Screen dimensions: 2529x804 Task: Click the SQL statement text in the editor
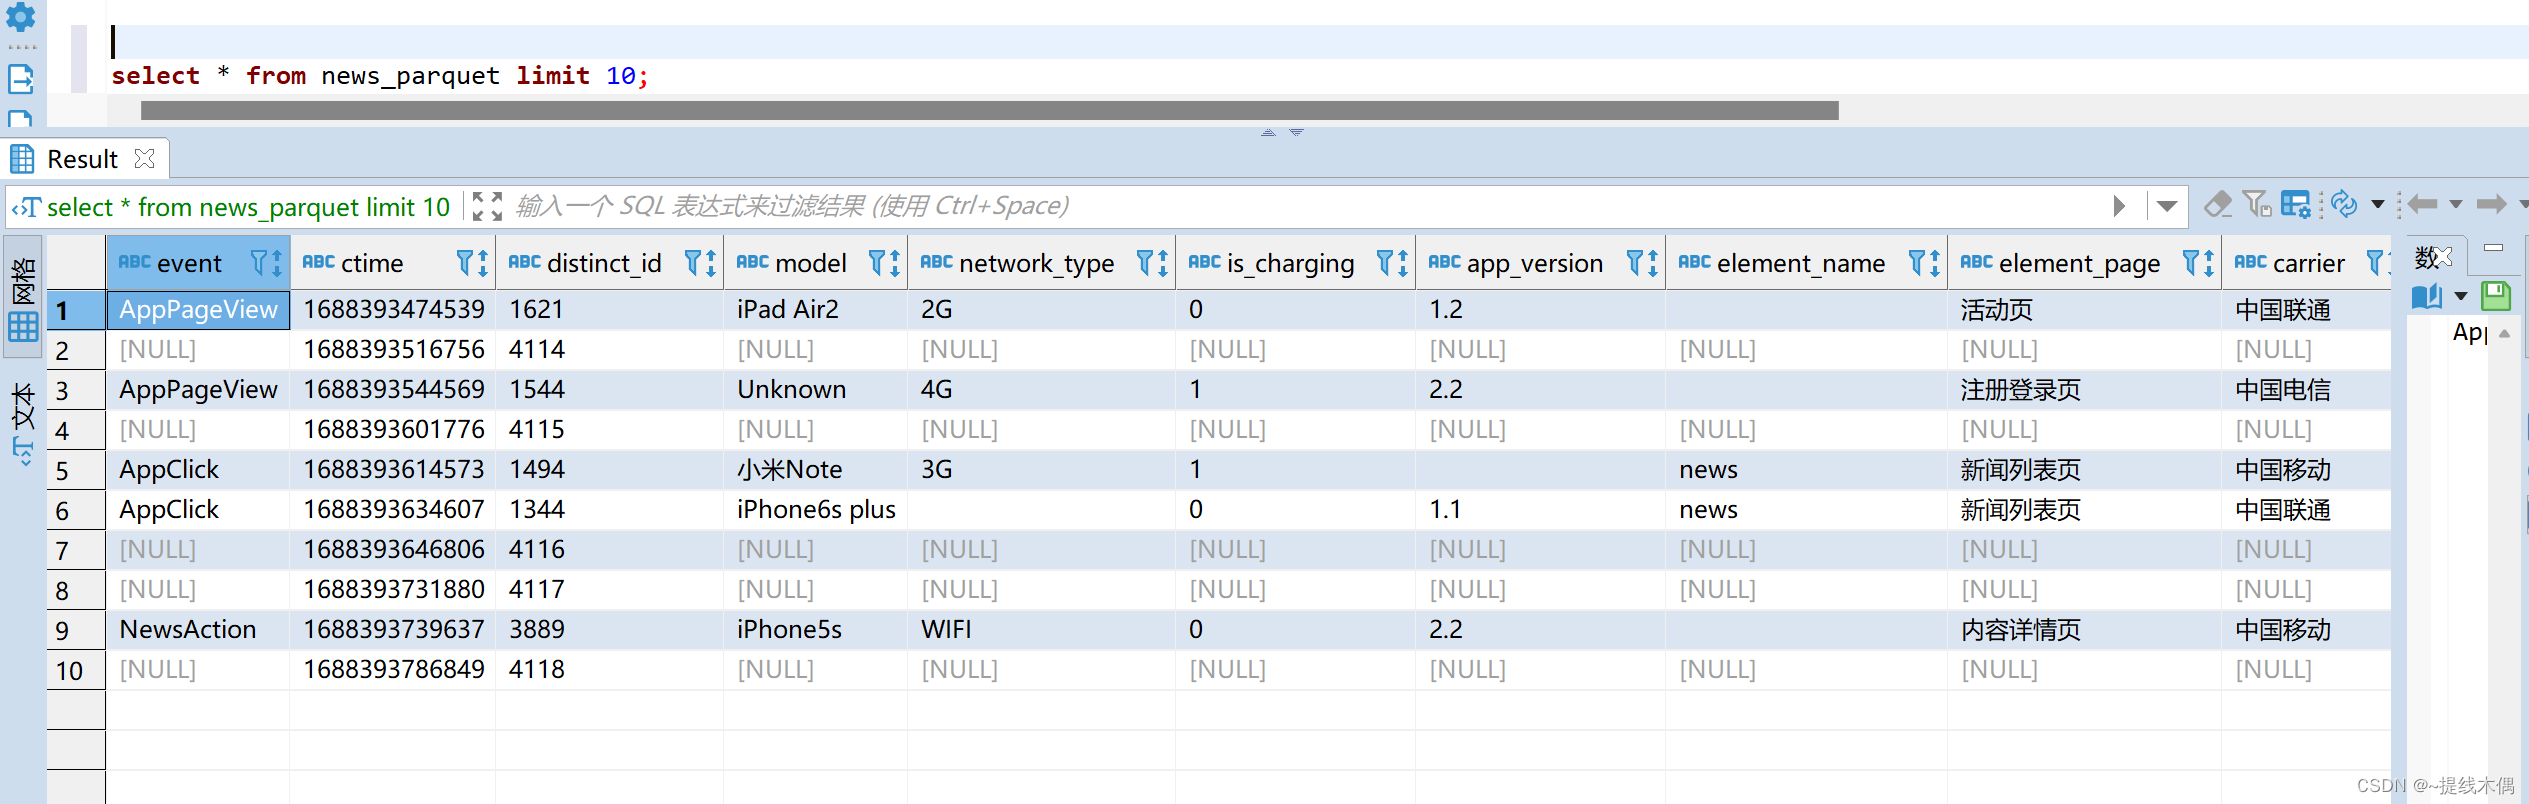pos(380,76)
